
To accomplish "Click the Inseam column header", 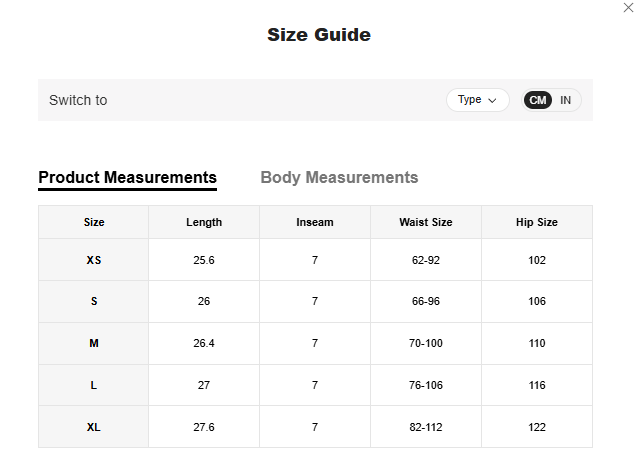I will [x=315, y=222].
